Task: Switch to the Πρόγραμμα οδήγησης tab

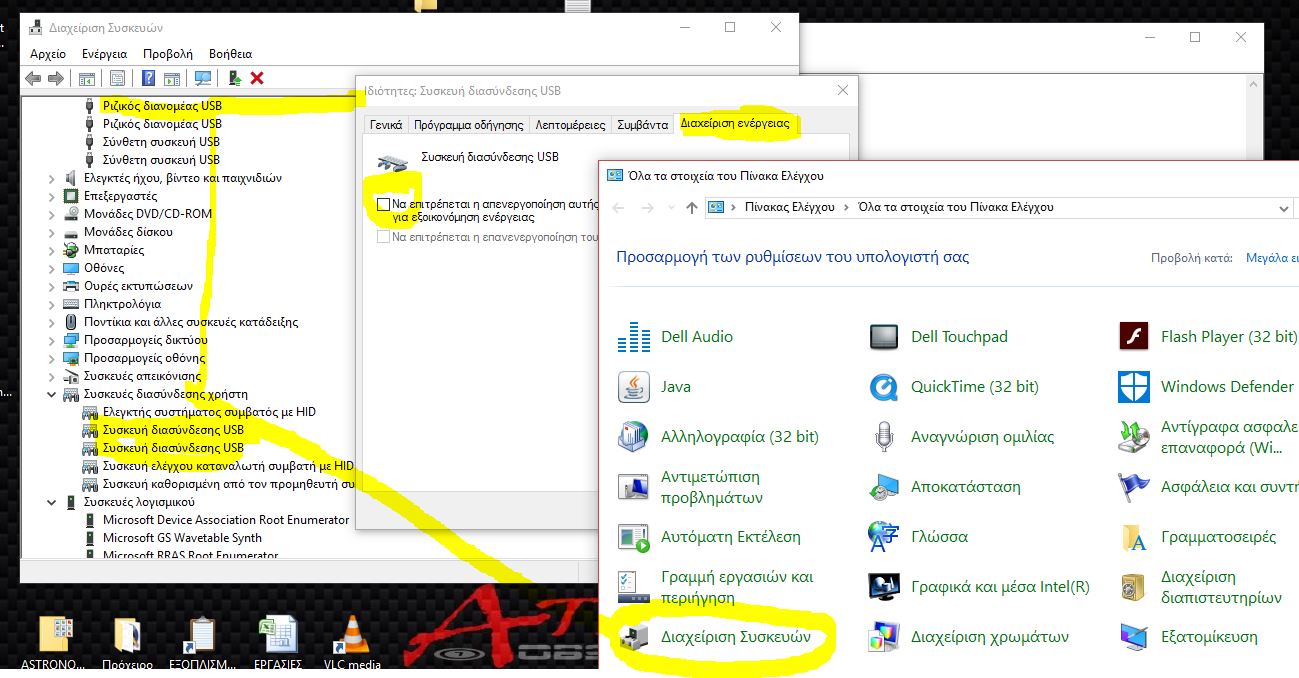Action: point(468,125)
